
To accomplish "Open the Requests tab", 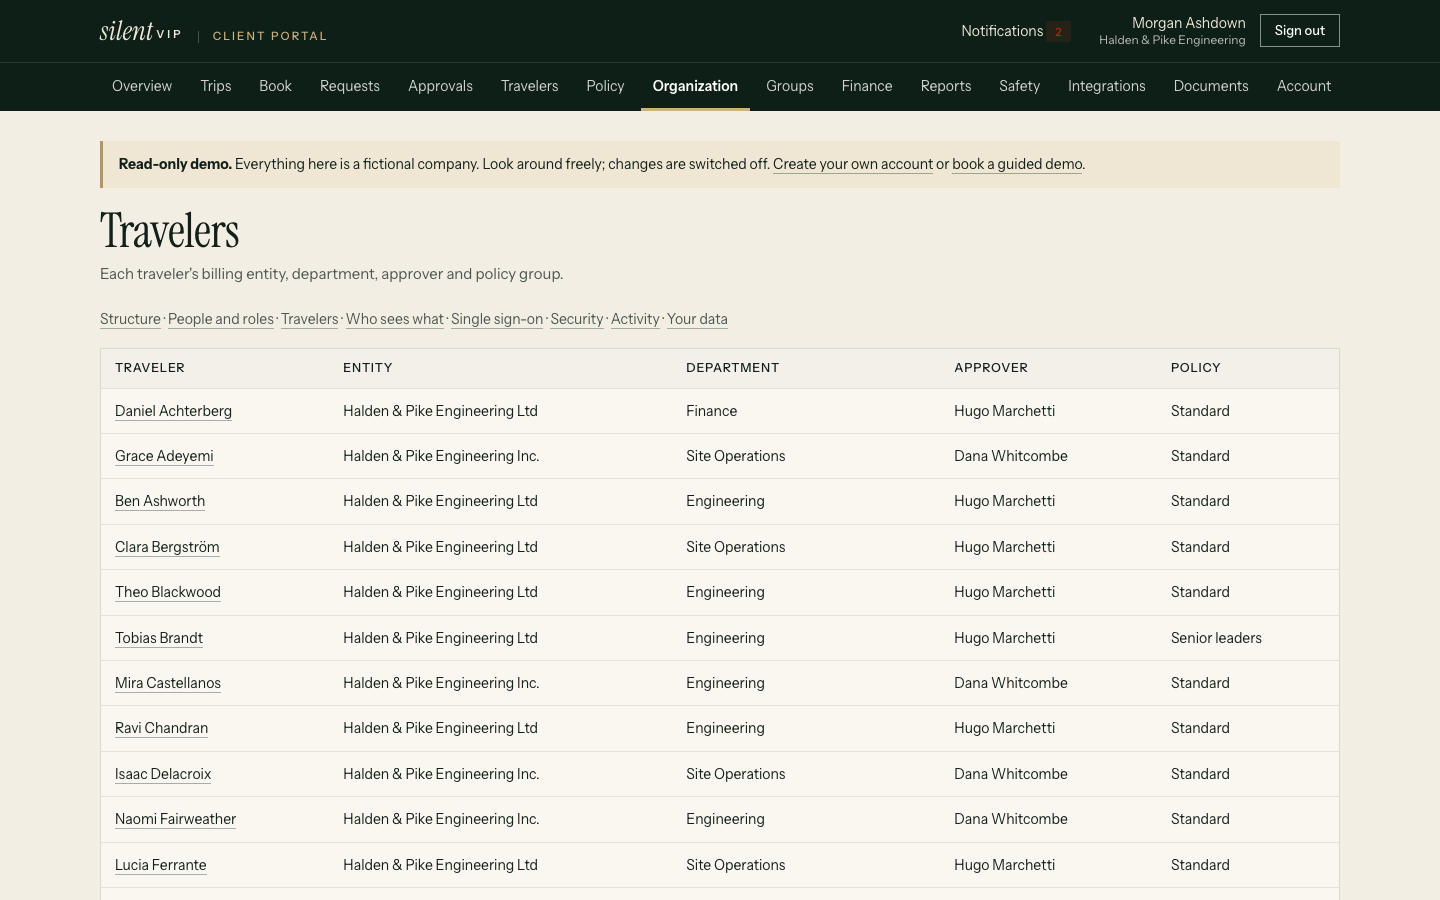I will pyautogui.click(x=350, y=86).
